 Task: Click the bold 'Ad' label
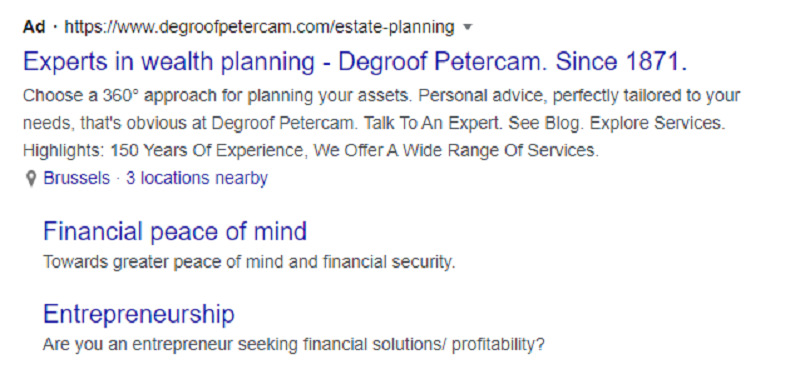(34, 27)
